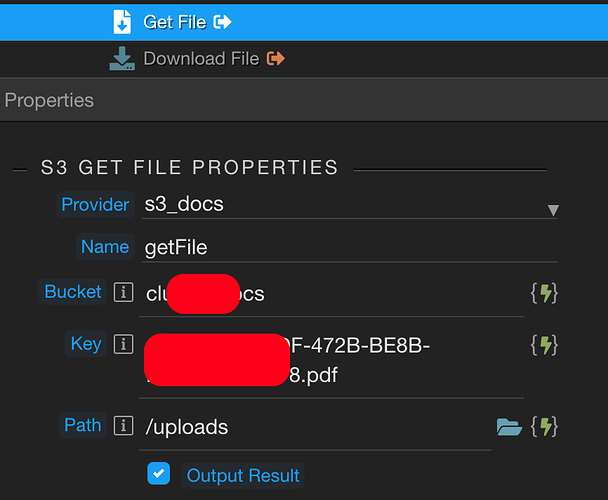Uncheck the Output Result checkbox
608x500 pixels.
click(159, 473)
